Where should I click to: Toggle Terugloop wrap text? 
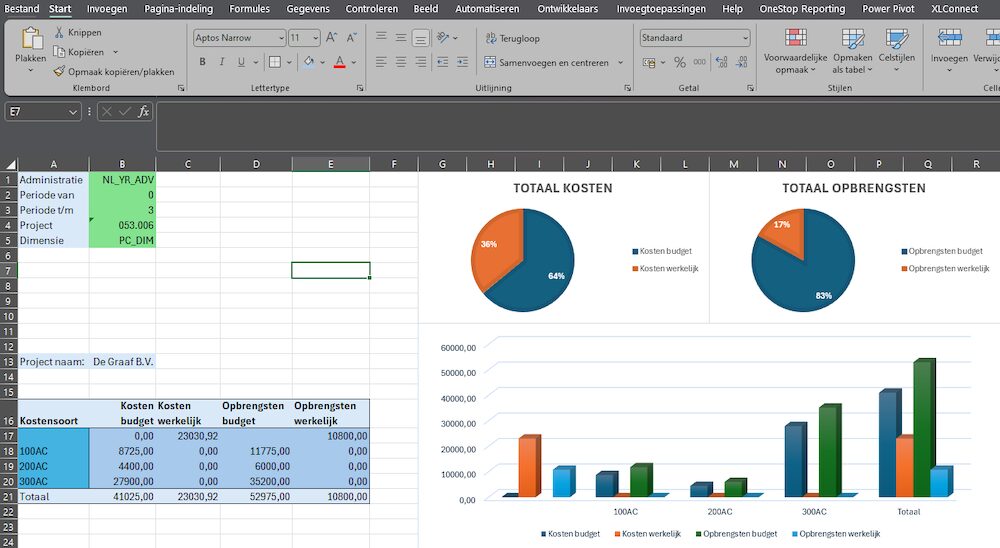click(x=513, y=38)
